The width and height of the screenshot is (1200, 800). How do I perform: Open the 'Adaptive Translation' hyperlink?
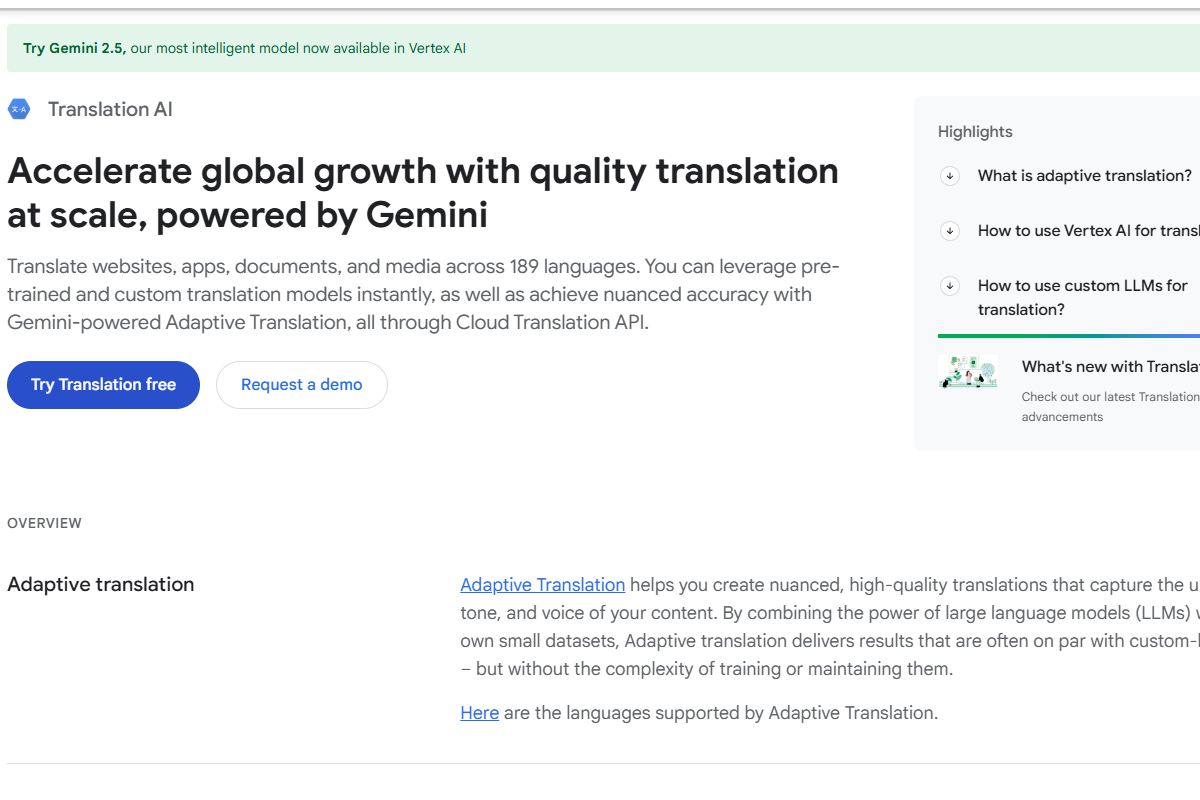coord(543,585)
